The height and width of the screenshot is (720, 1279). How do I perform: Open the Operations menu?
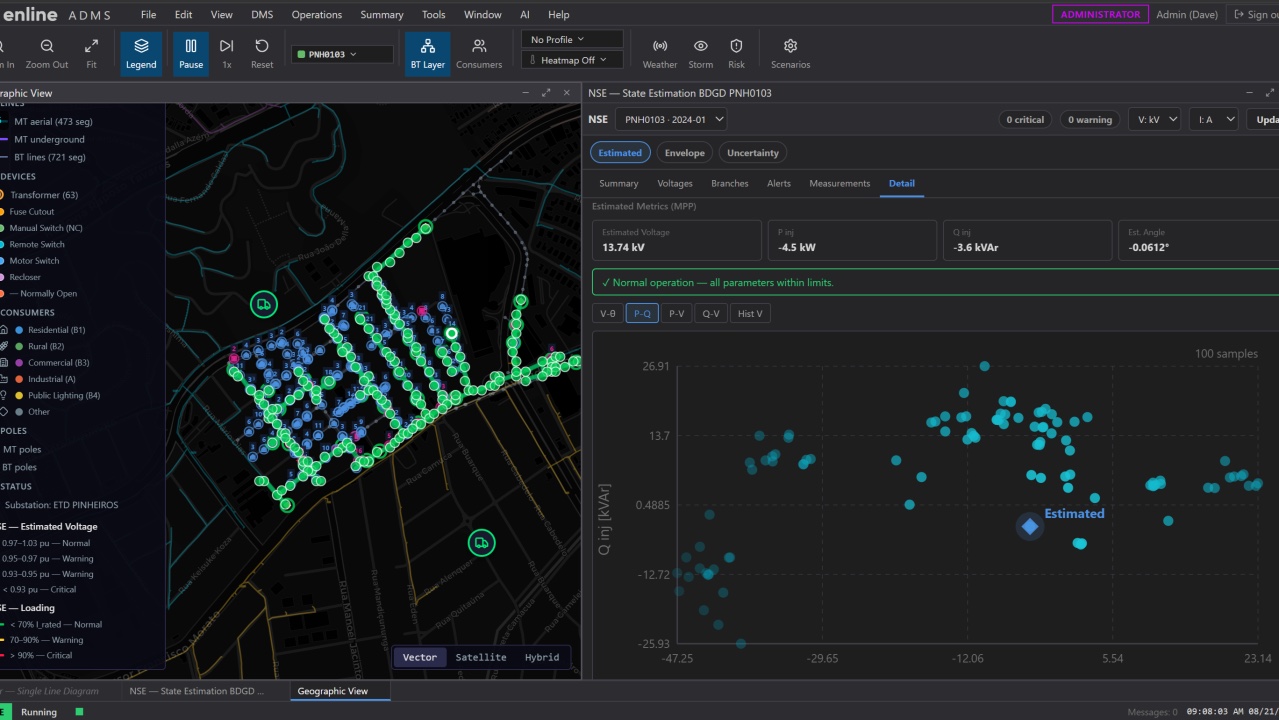317,15
